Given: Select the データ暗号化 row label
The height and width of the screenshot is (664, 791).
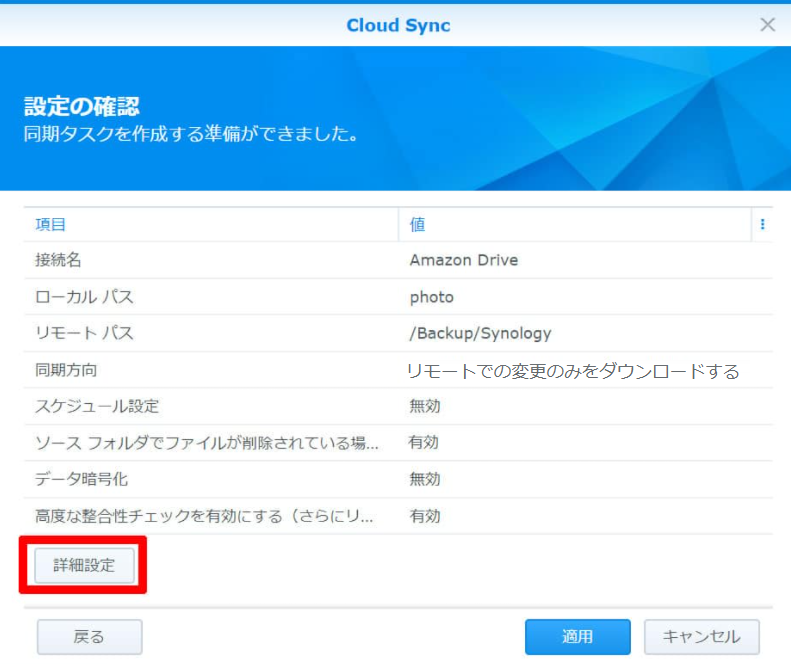Looking at the screenshot, I should [x=81, y=479].
